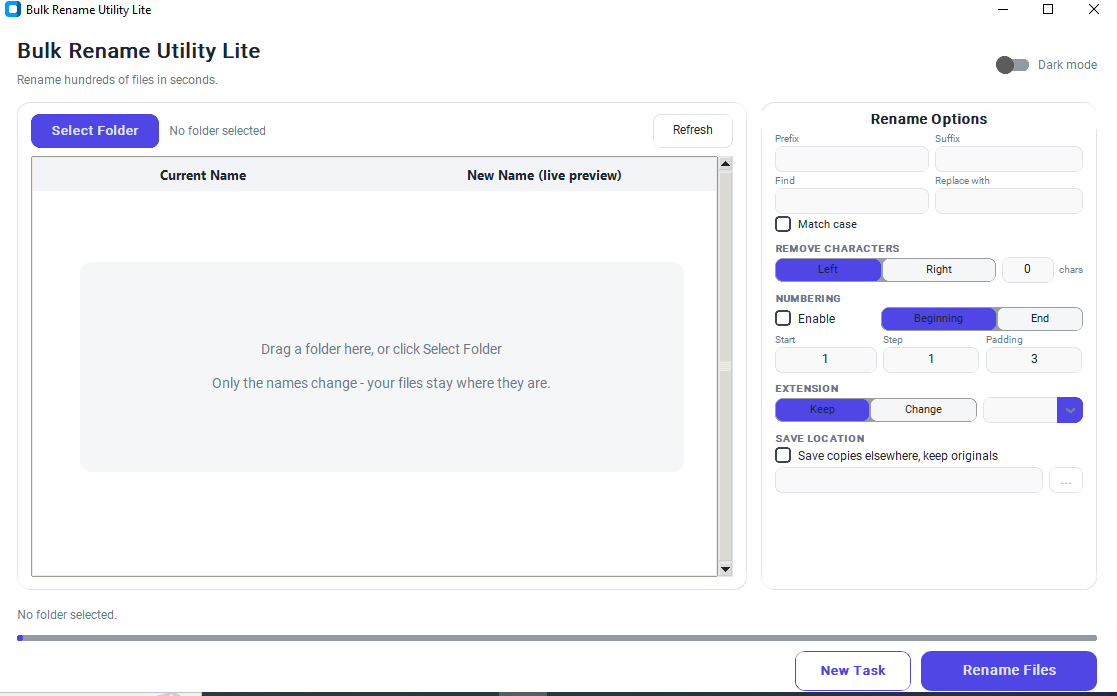The width and height of the screenshot is (1117, 696).
Task: Select Left for remove characters
Action: (828, 269)
